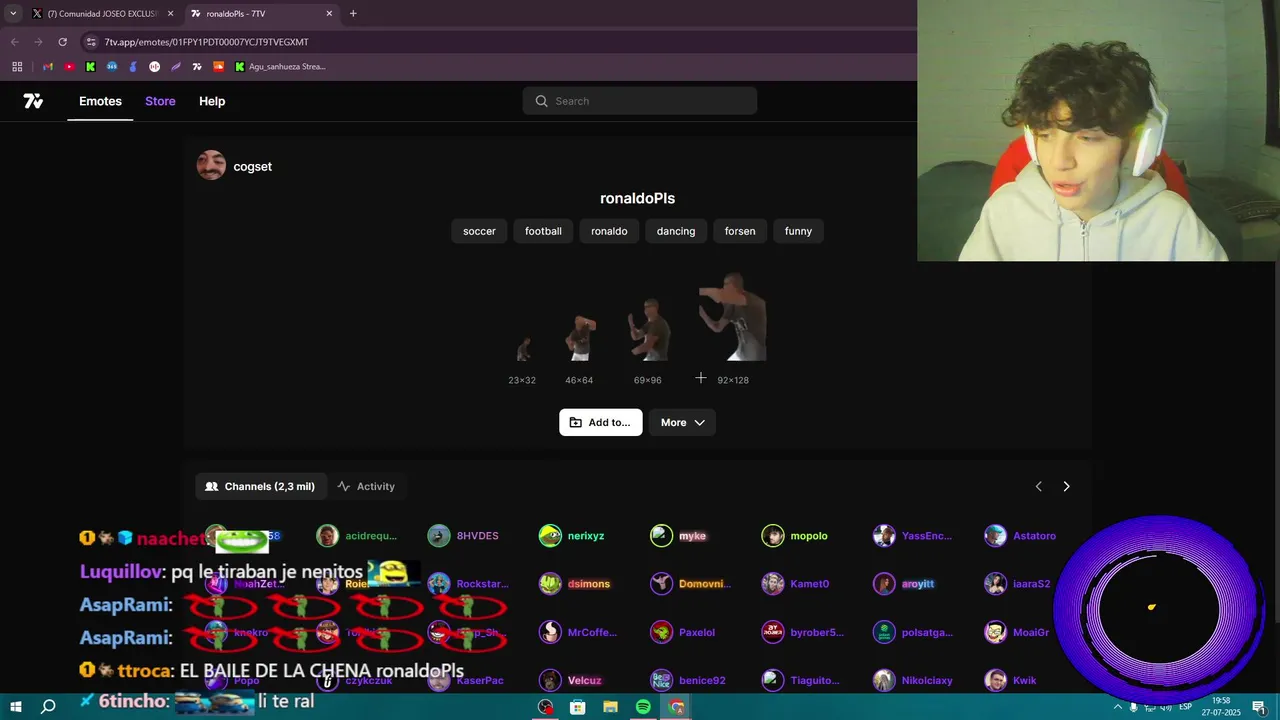
Task: Click the 23×32 emote preview
Action: [523, 350]
